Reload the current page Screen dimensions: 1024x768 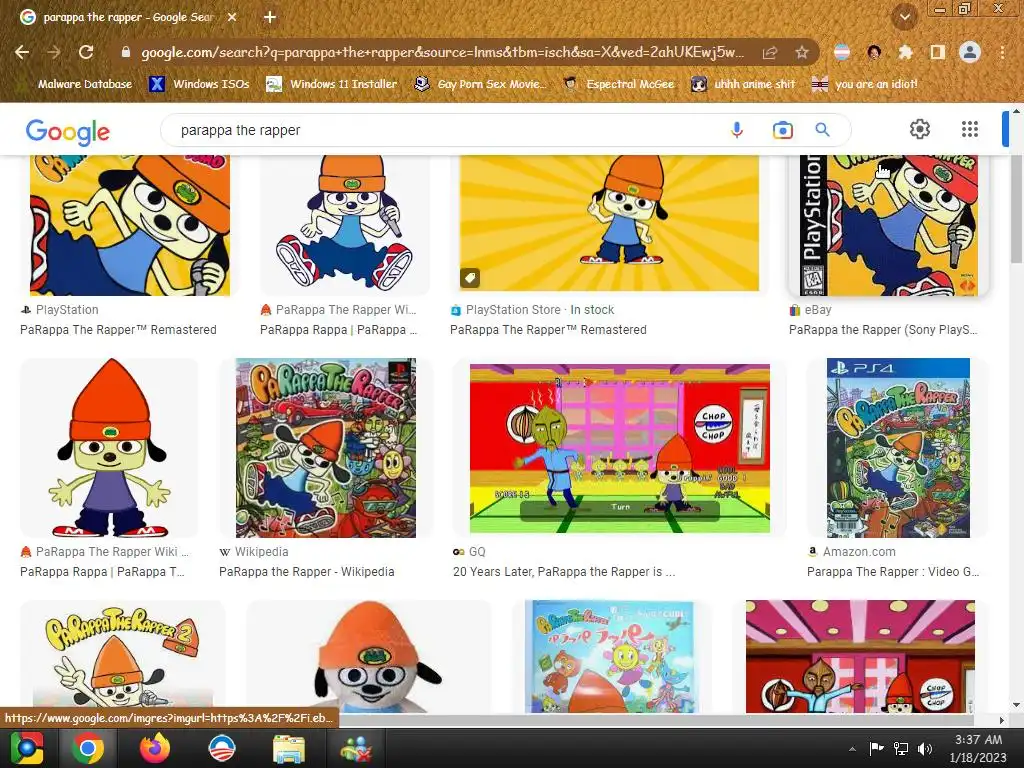click(x=86, y=52)
